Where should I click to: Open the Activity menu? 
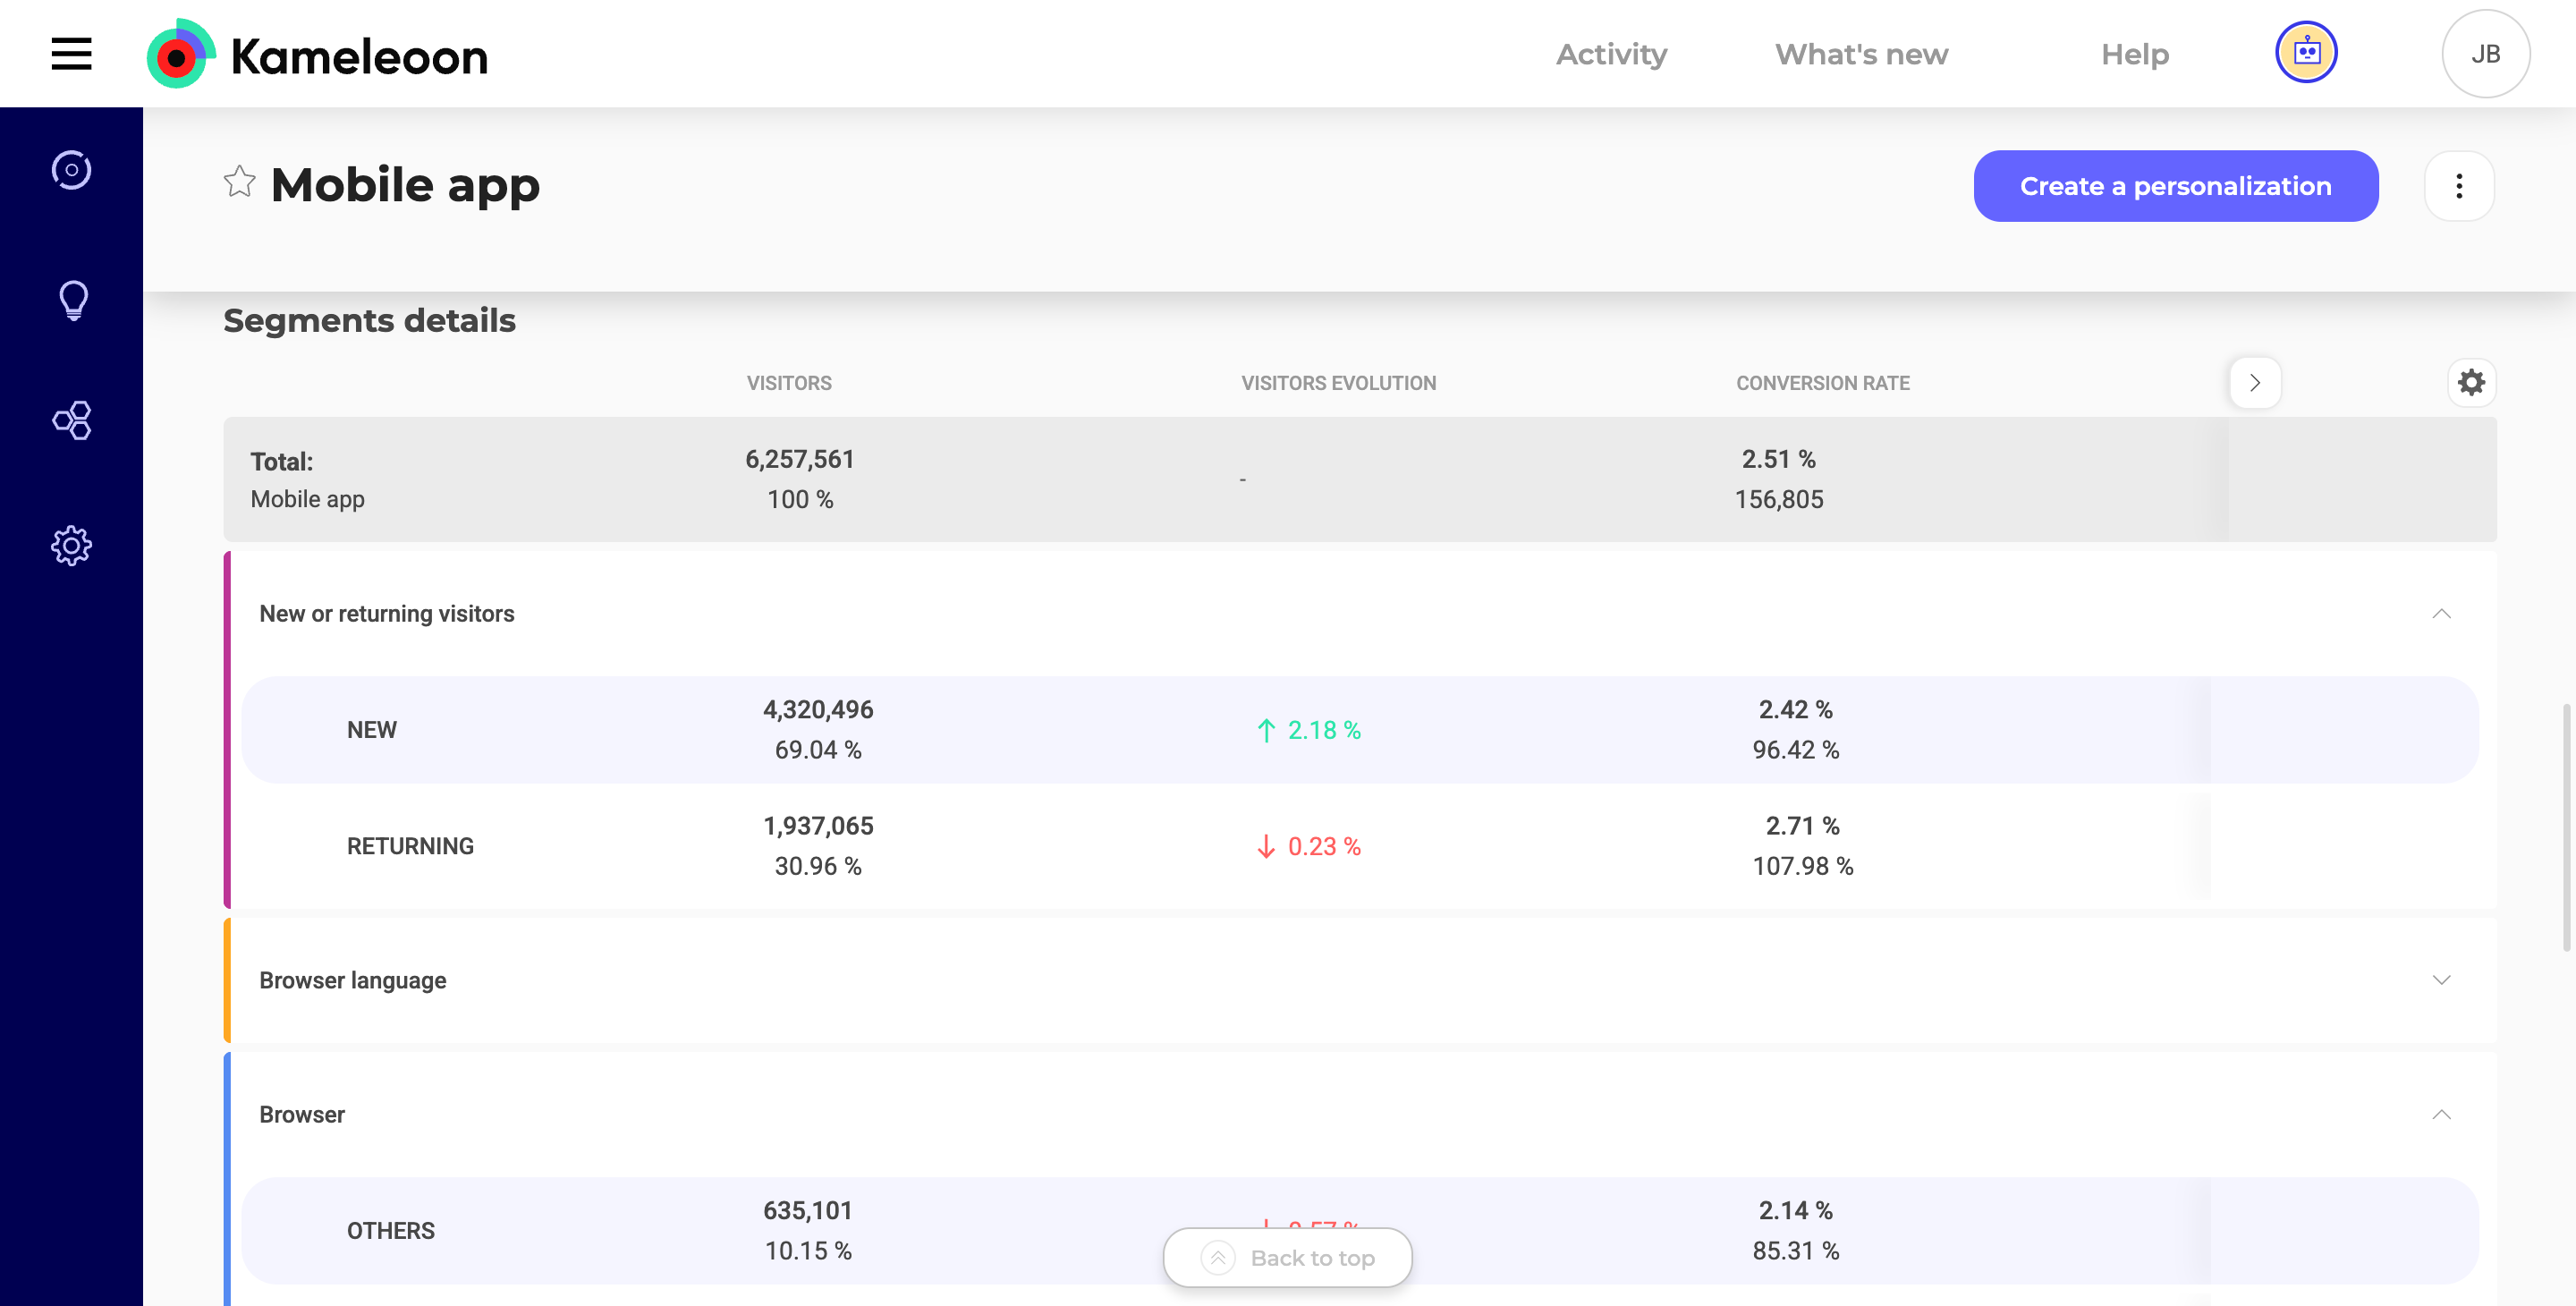(1611, 54)
